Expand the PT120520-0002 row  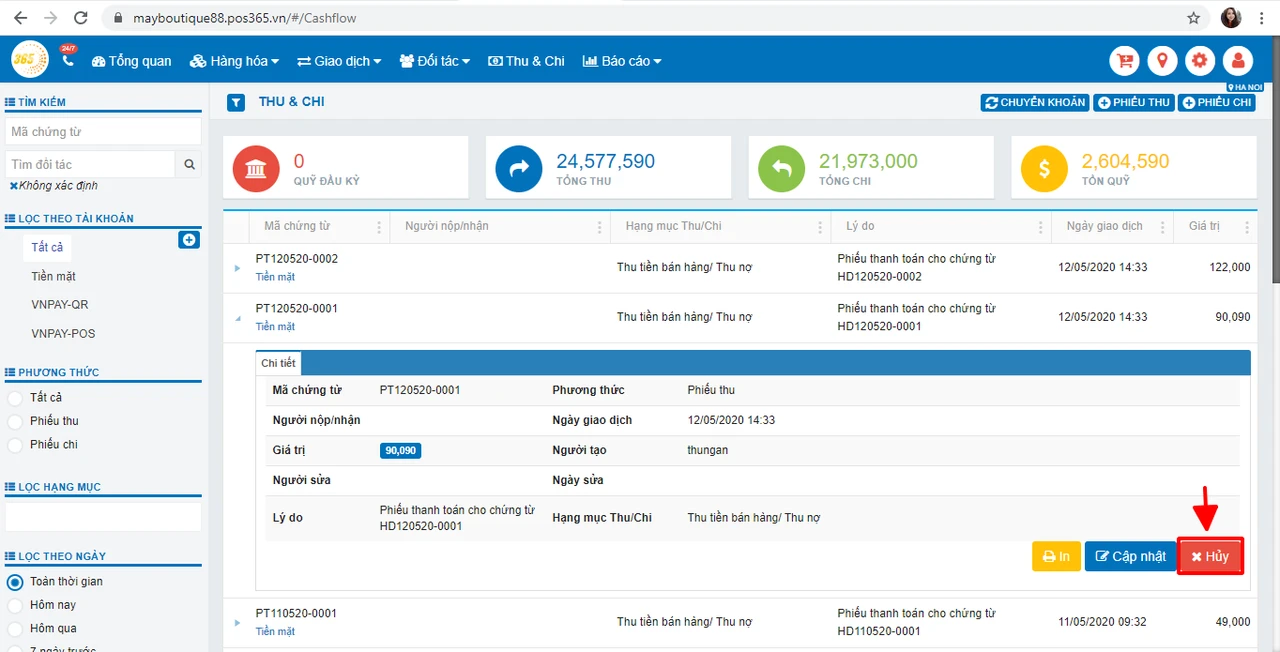(237, 268)
